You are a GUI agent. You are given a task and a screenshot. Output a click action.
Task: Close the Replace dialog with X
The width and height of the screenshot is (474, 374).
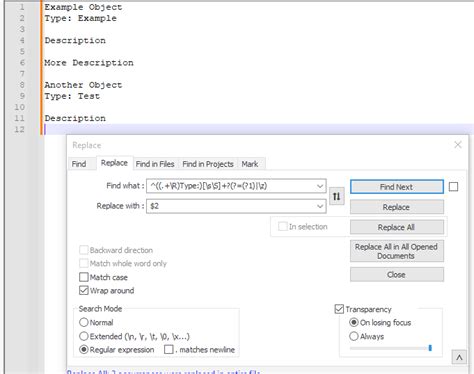coord(458,145)
